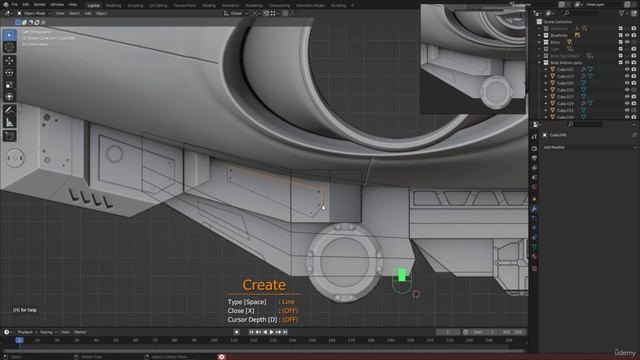Click the snap magnet icon in header
The height and width of the screenshot is (360, 640).
coord(266,13)
